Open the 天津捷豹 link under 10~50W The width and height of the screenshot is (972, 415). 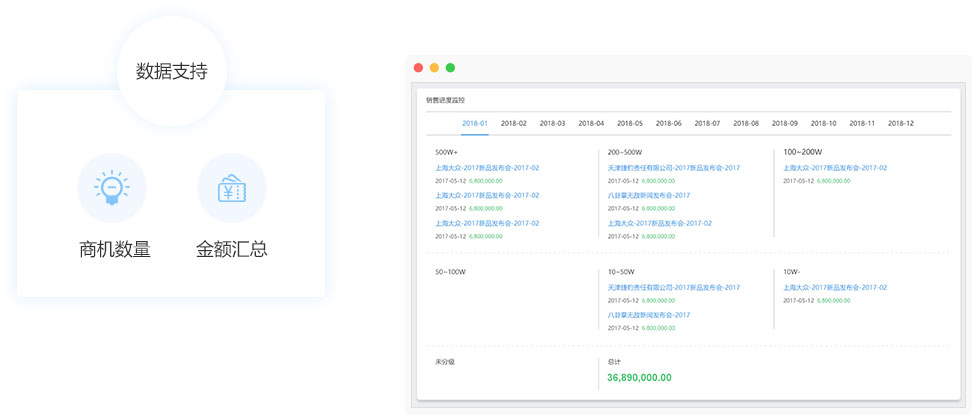coord(674,287)
